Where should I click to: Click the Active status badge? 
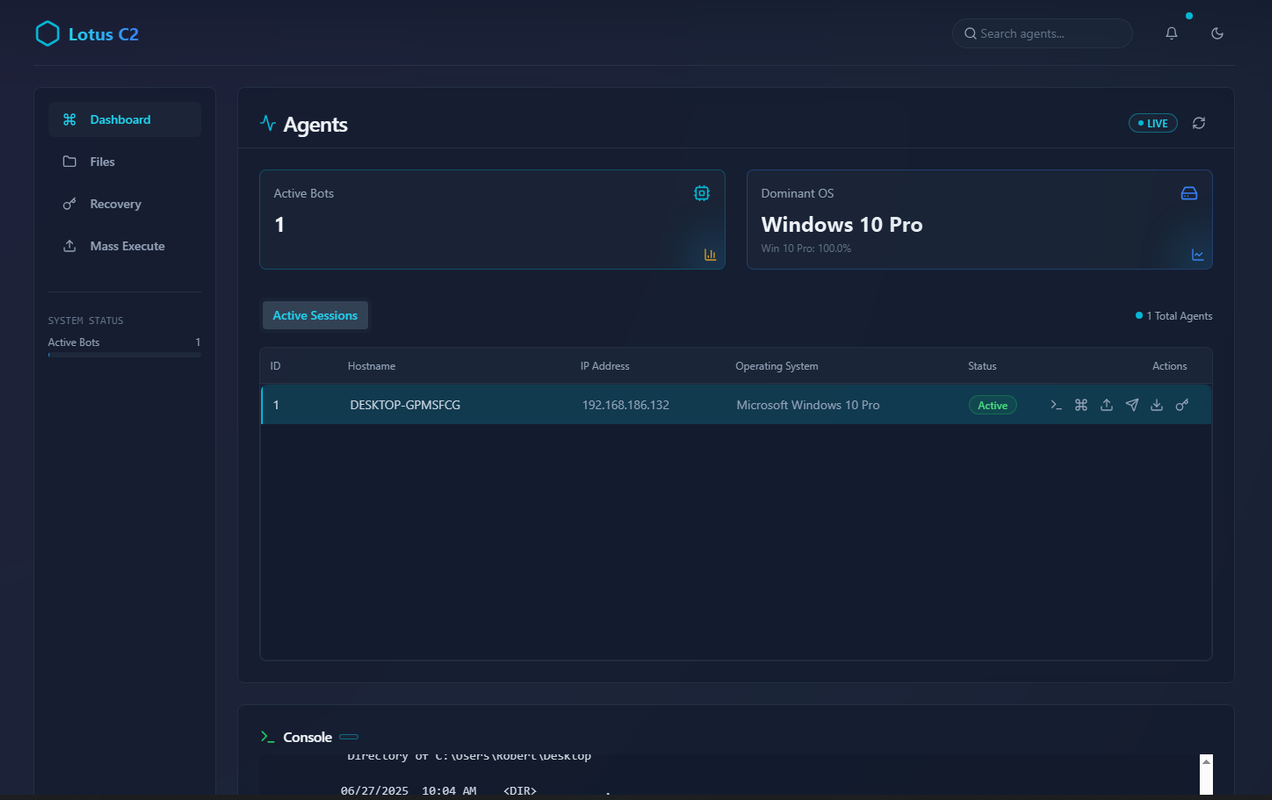(993, 405)
